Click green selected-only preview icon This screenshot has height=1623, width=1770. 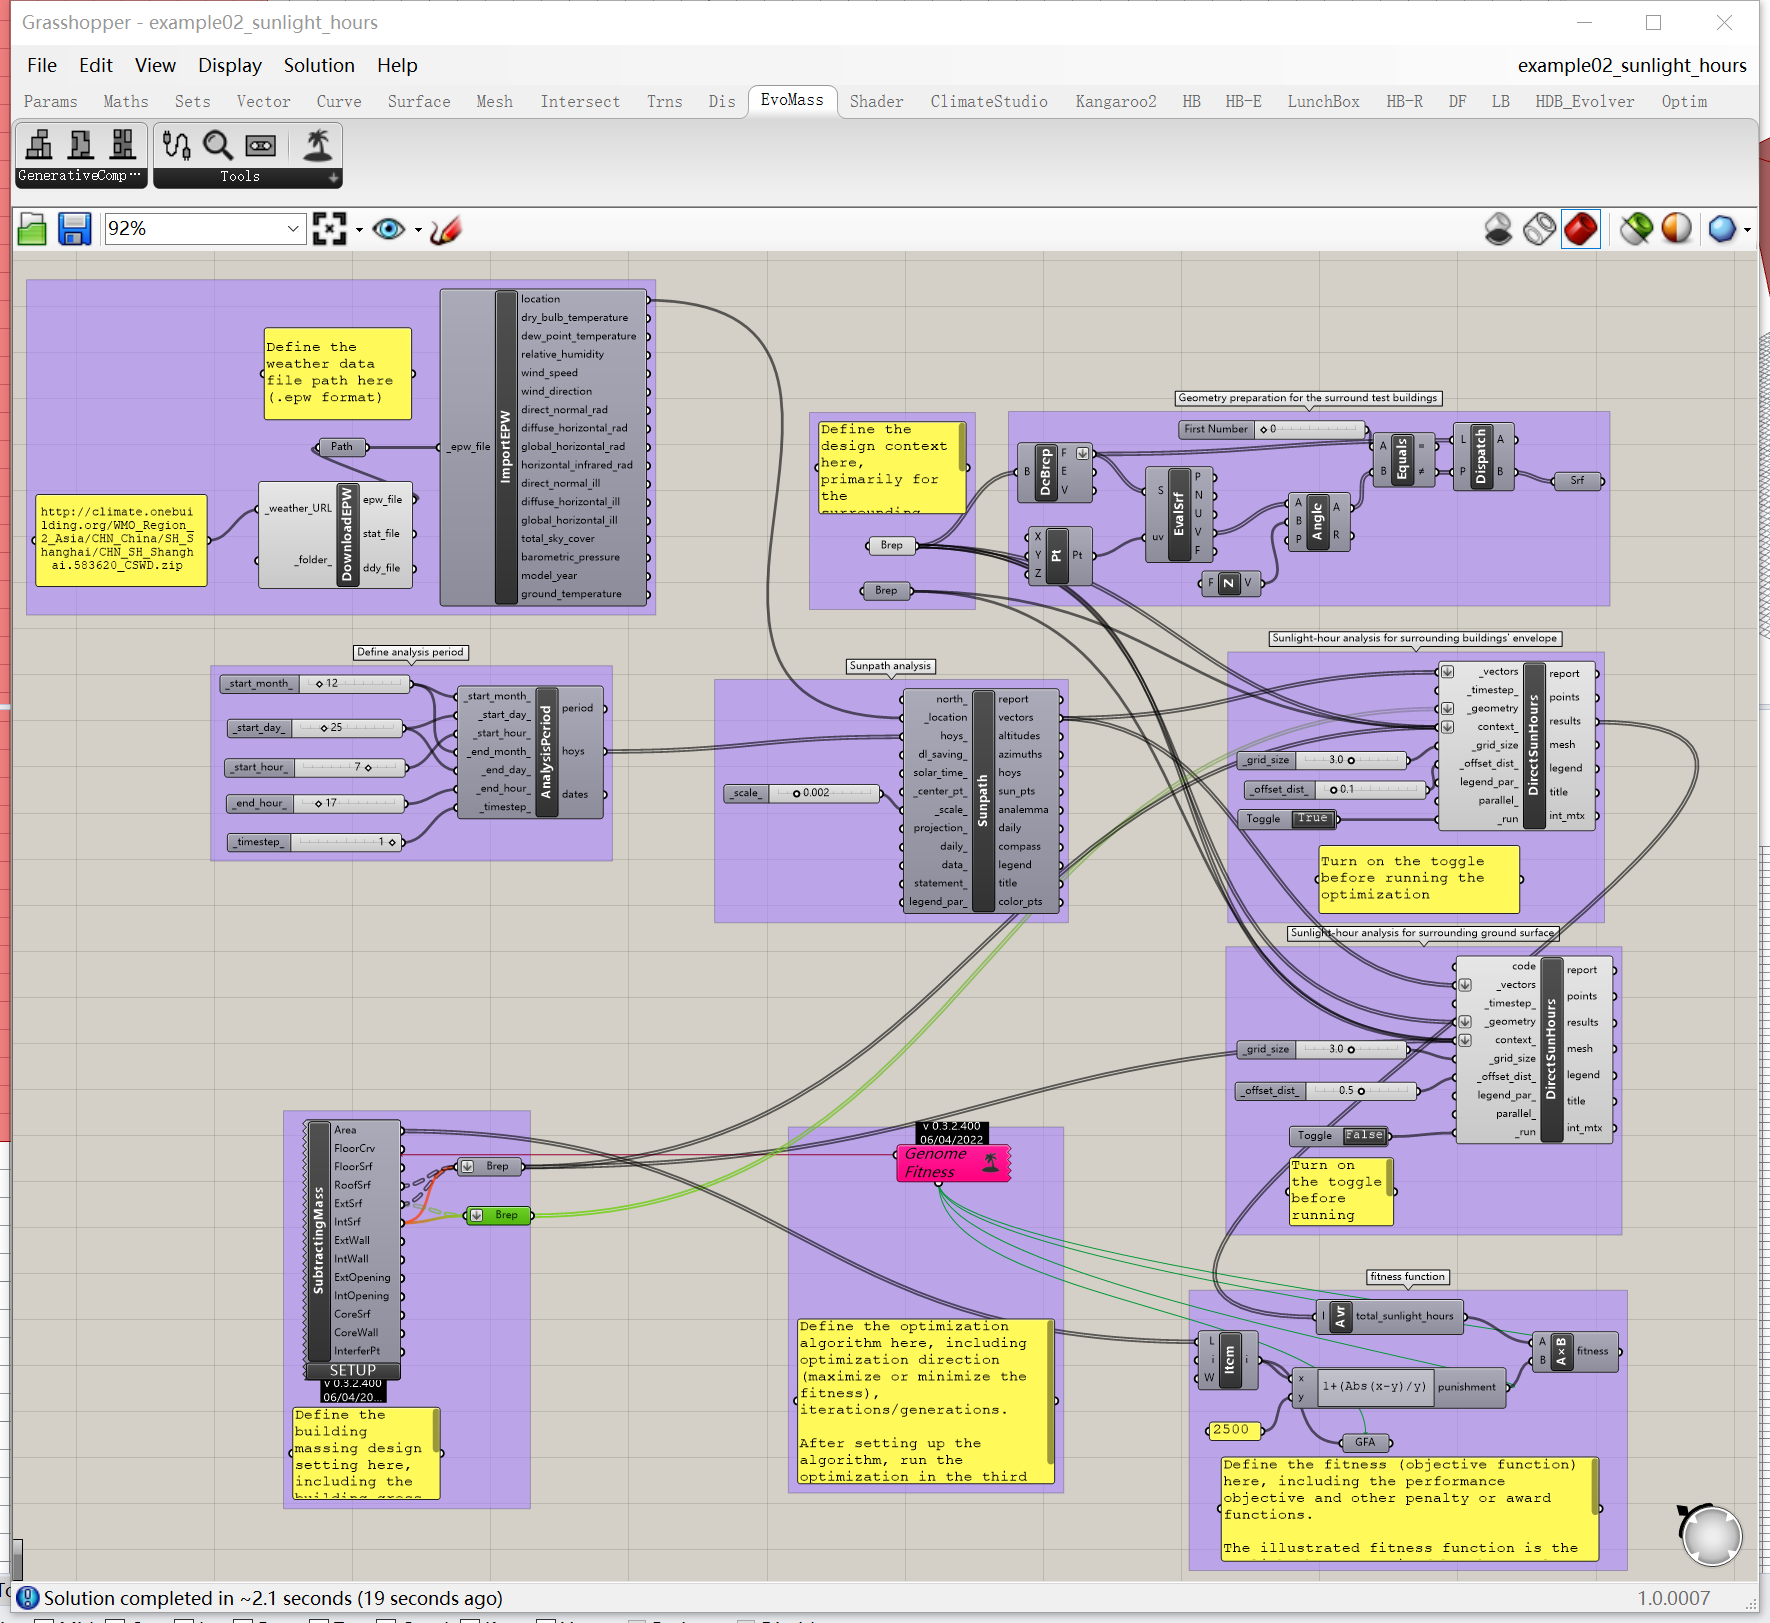coord(1636,229)
